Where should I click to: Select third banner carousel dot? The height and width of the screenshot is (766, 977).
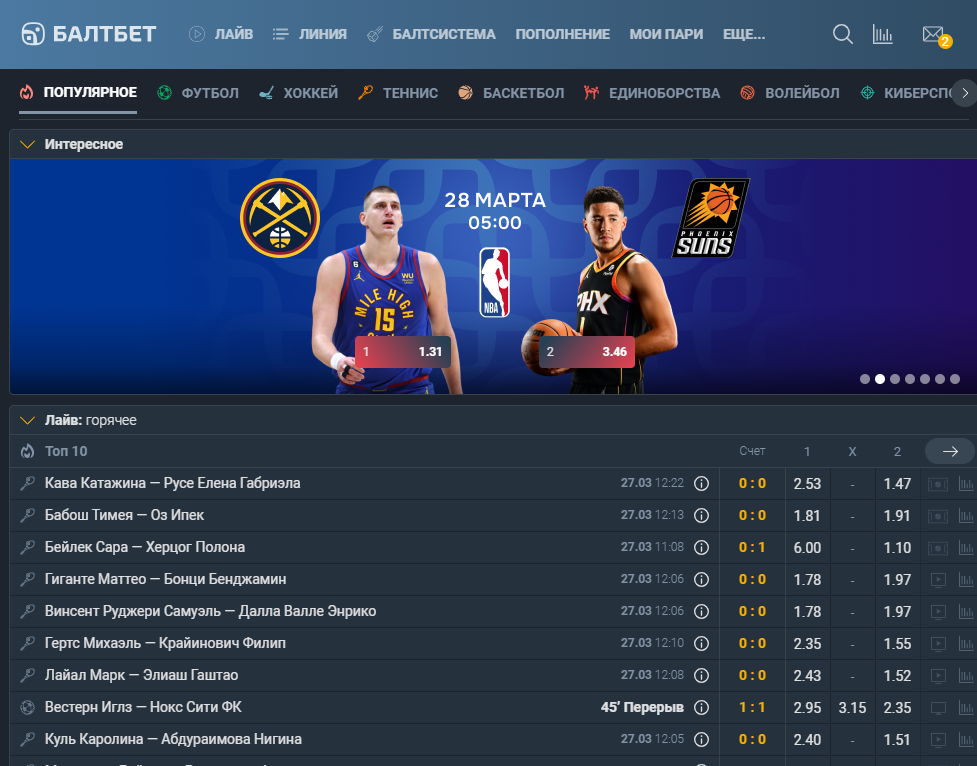tap(895, 379)
